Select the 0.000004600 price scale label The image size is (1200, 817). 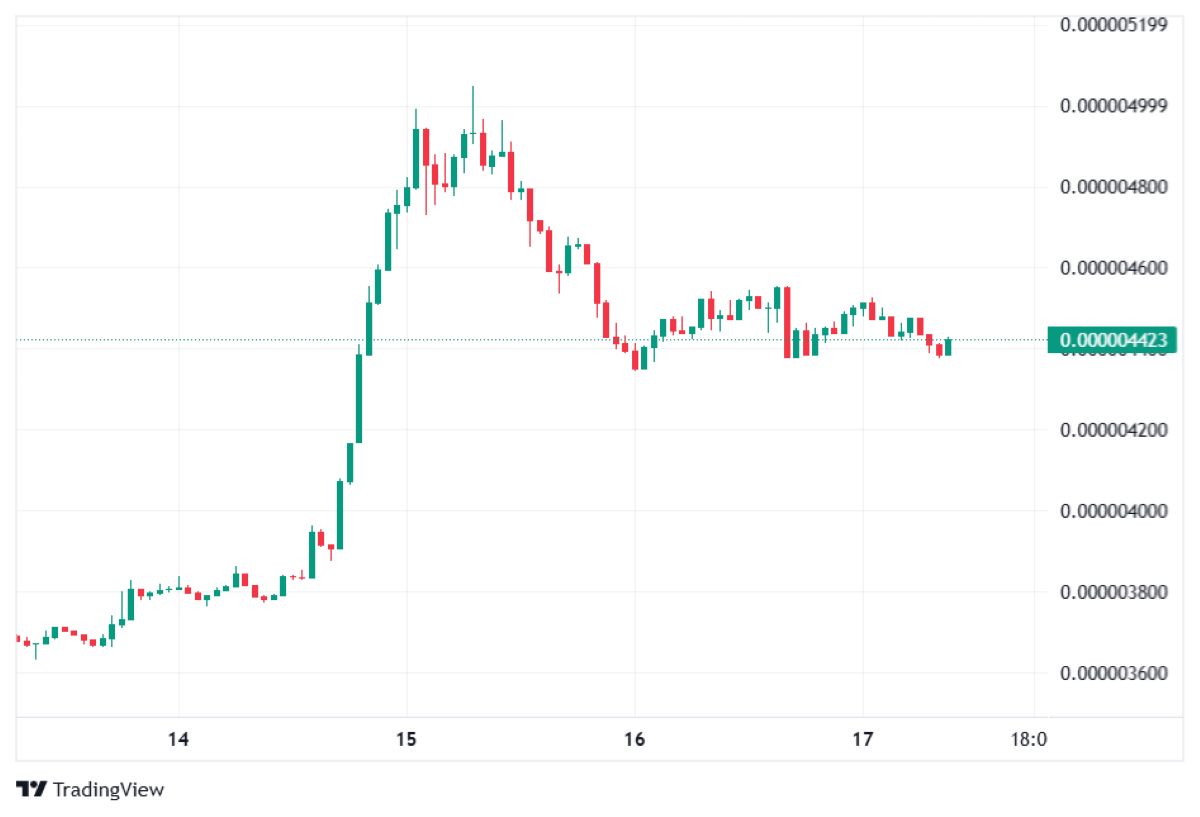[x=1113, y=268]
